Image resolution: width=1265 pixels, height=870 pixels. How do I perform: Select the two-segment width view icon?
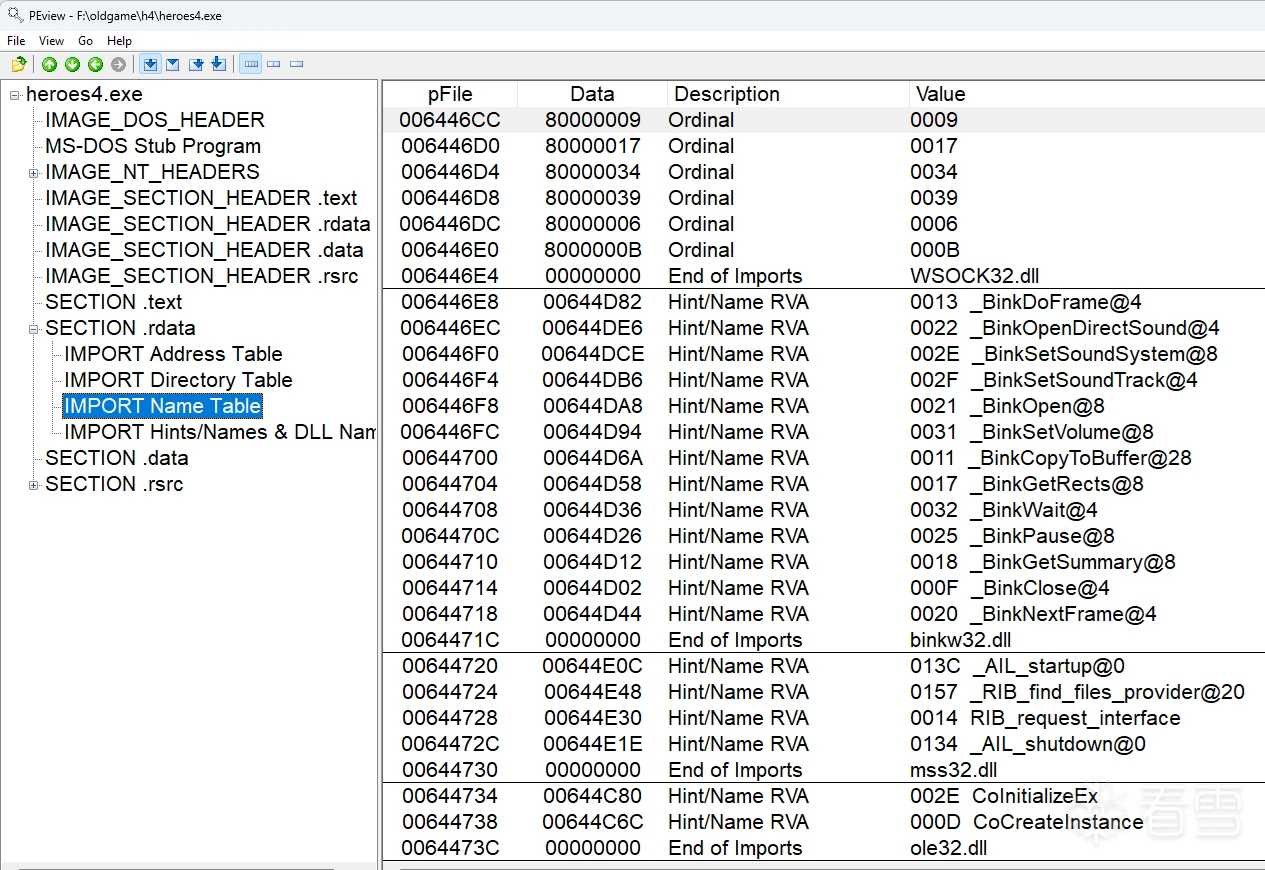coord(274,65)
